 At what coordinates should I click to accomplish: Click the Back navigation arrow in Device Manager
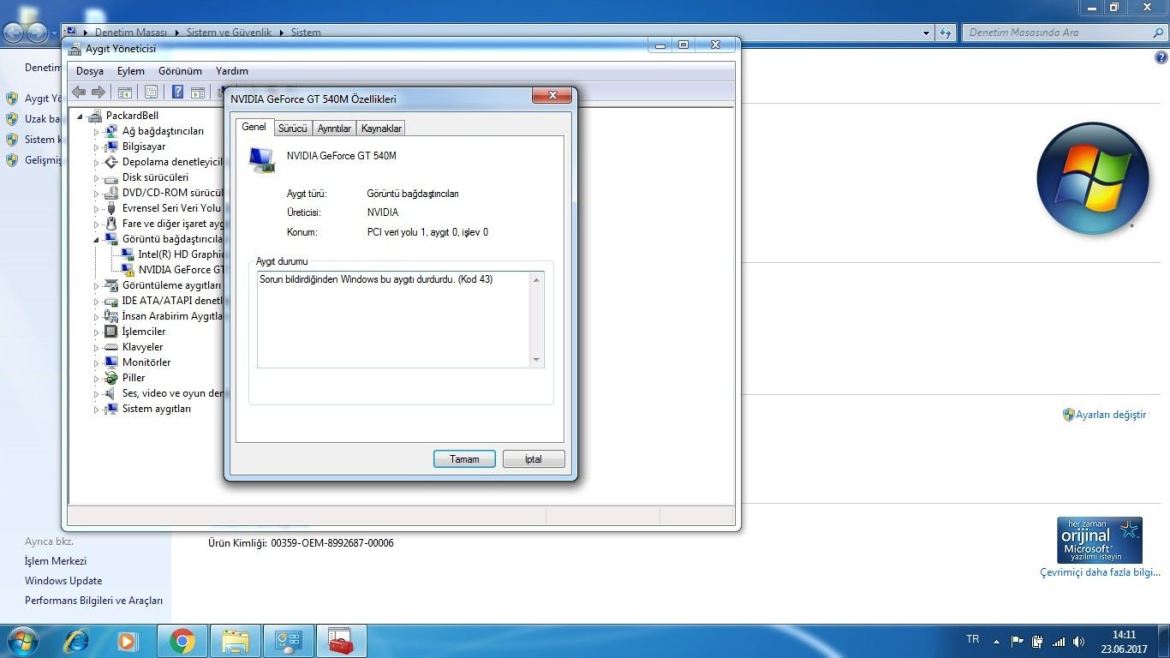coord(78,92)
